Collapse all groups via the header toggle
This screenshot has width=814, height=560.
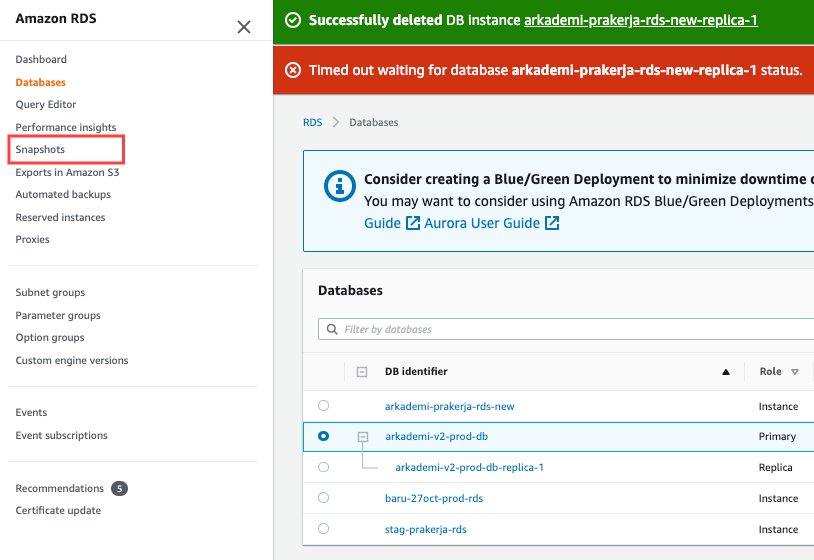pyautogui.click(x=362, y=372)
